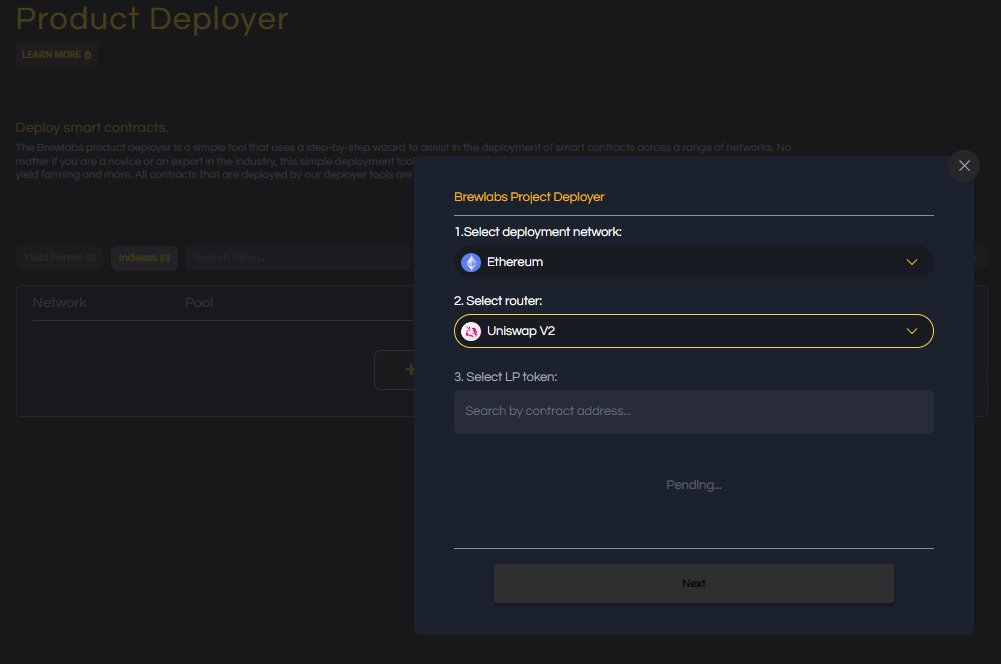
Task: Expand router list using the chevron arrow
Action: coord(912,331)
